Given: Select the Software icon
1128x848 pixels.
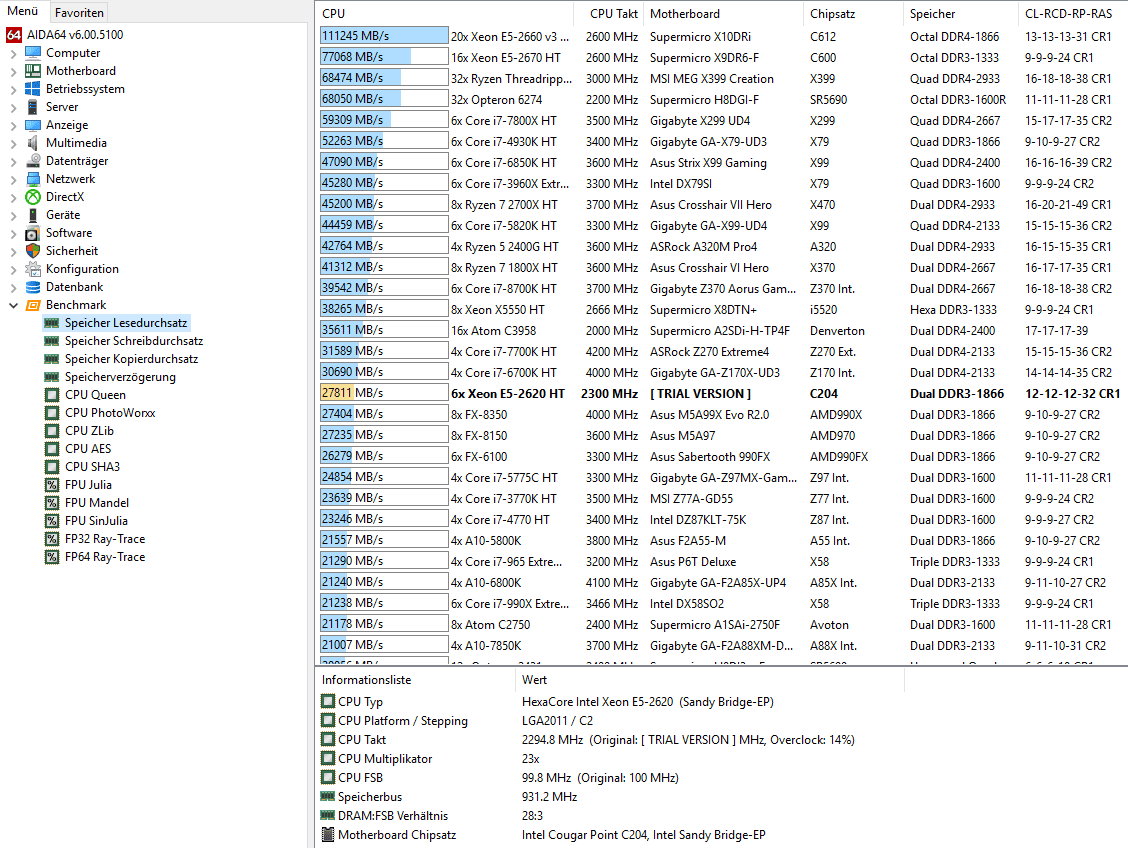Looking at the screenshot, I should [33, 232].
